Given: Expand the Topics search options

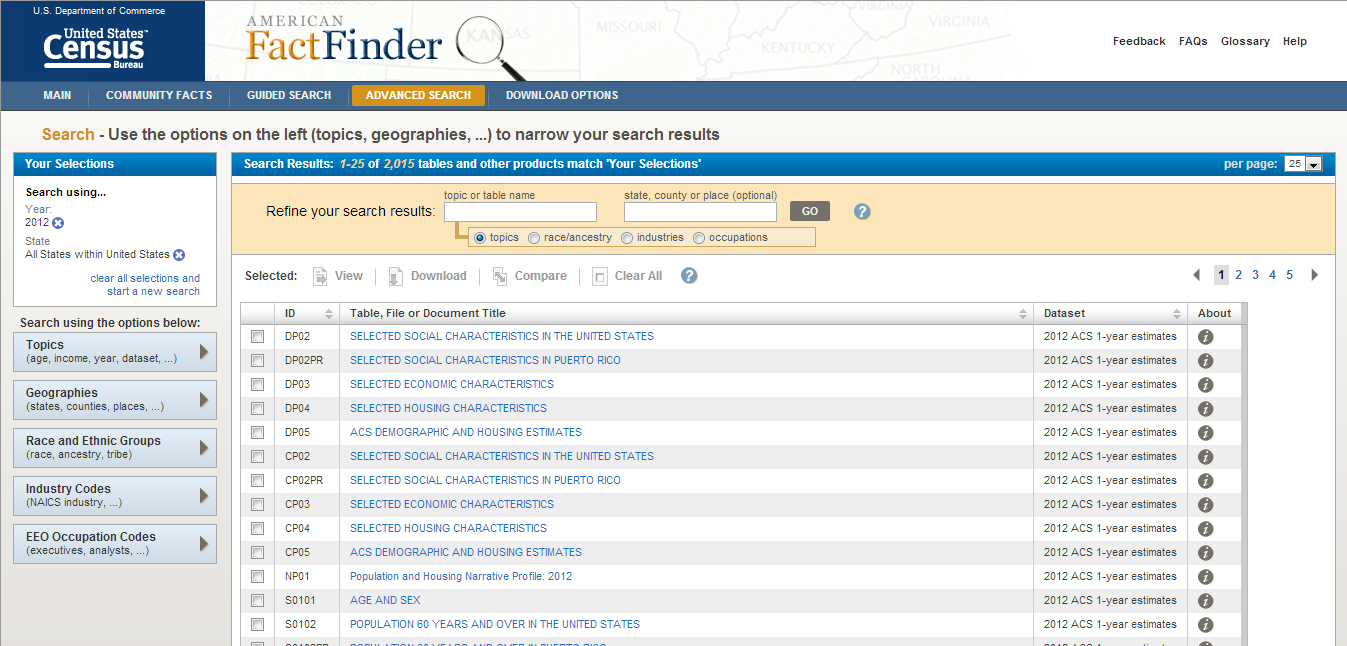Looking at the screenshot, I should (x=115, y=352).
